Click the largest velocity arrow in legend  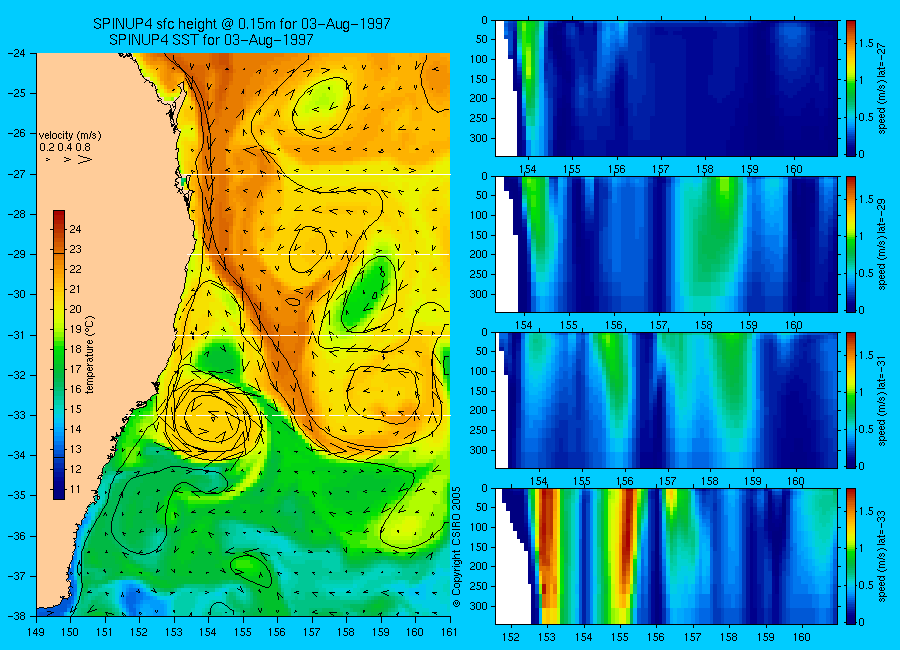(85, 160)
